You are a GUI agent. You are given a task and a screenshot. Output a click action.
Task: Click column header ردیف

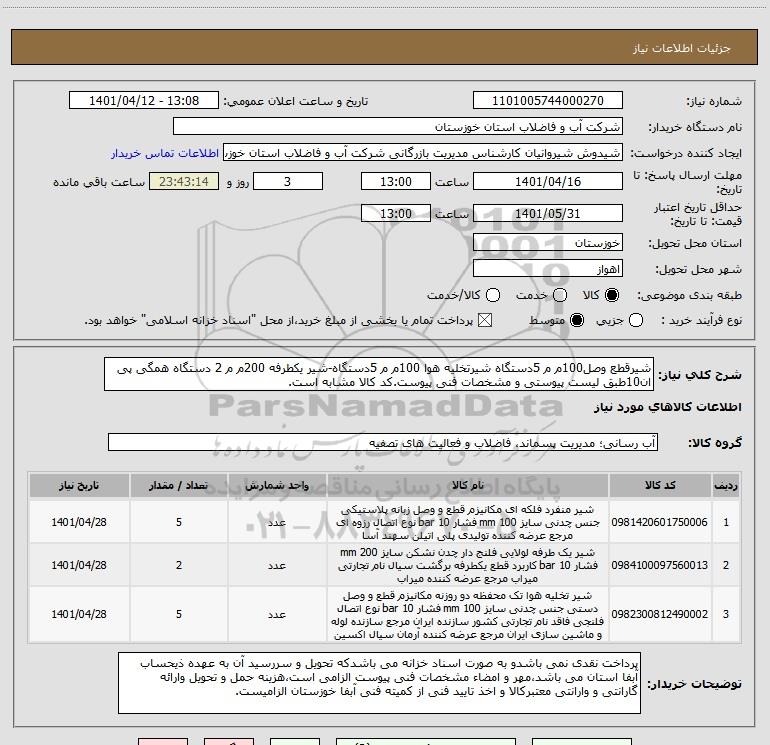[726, 485]
